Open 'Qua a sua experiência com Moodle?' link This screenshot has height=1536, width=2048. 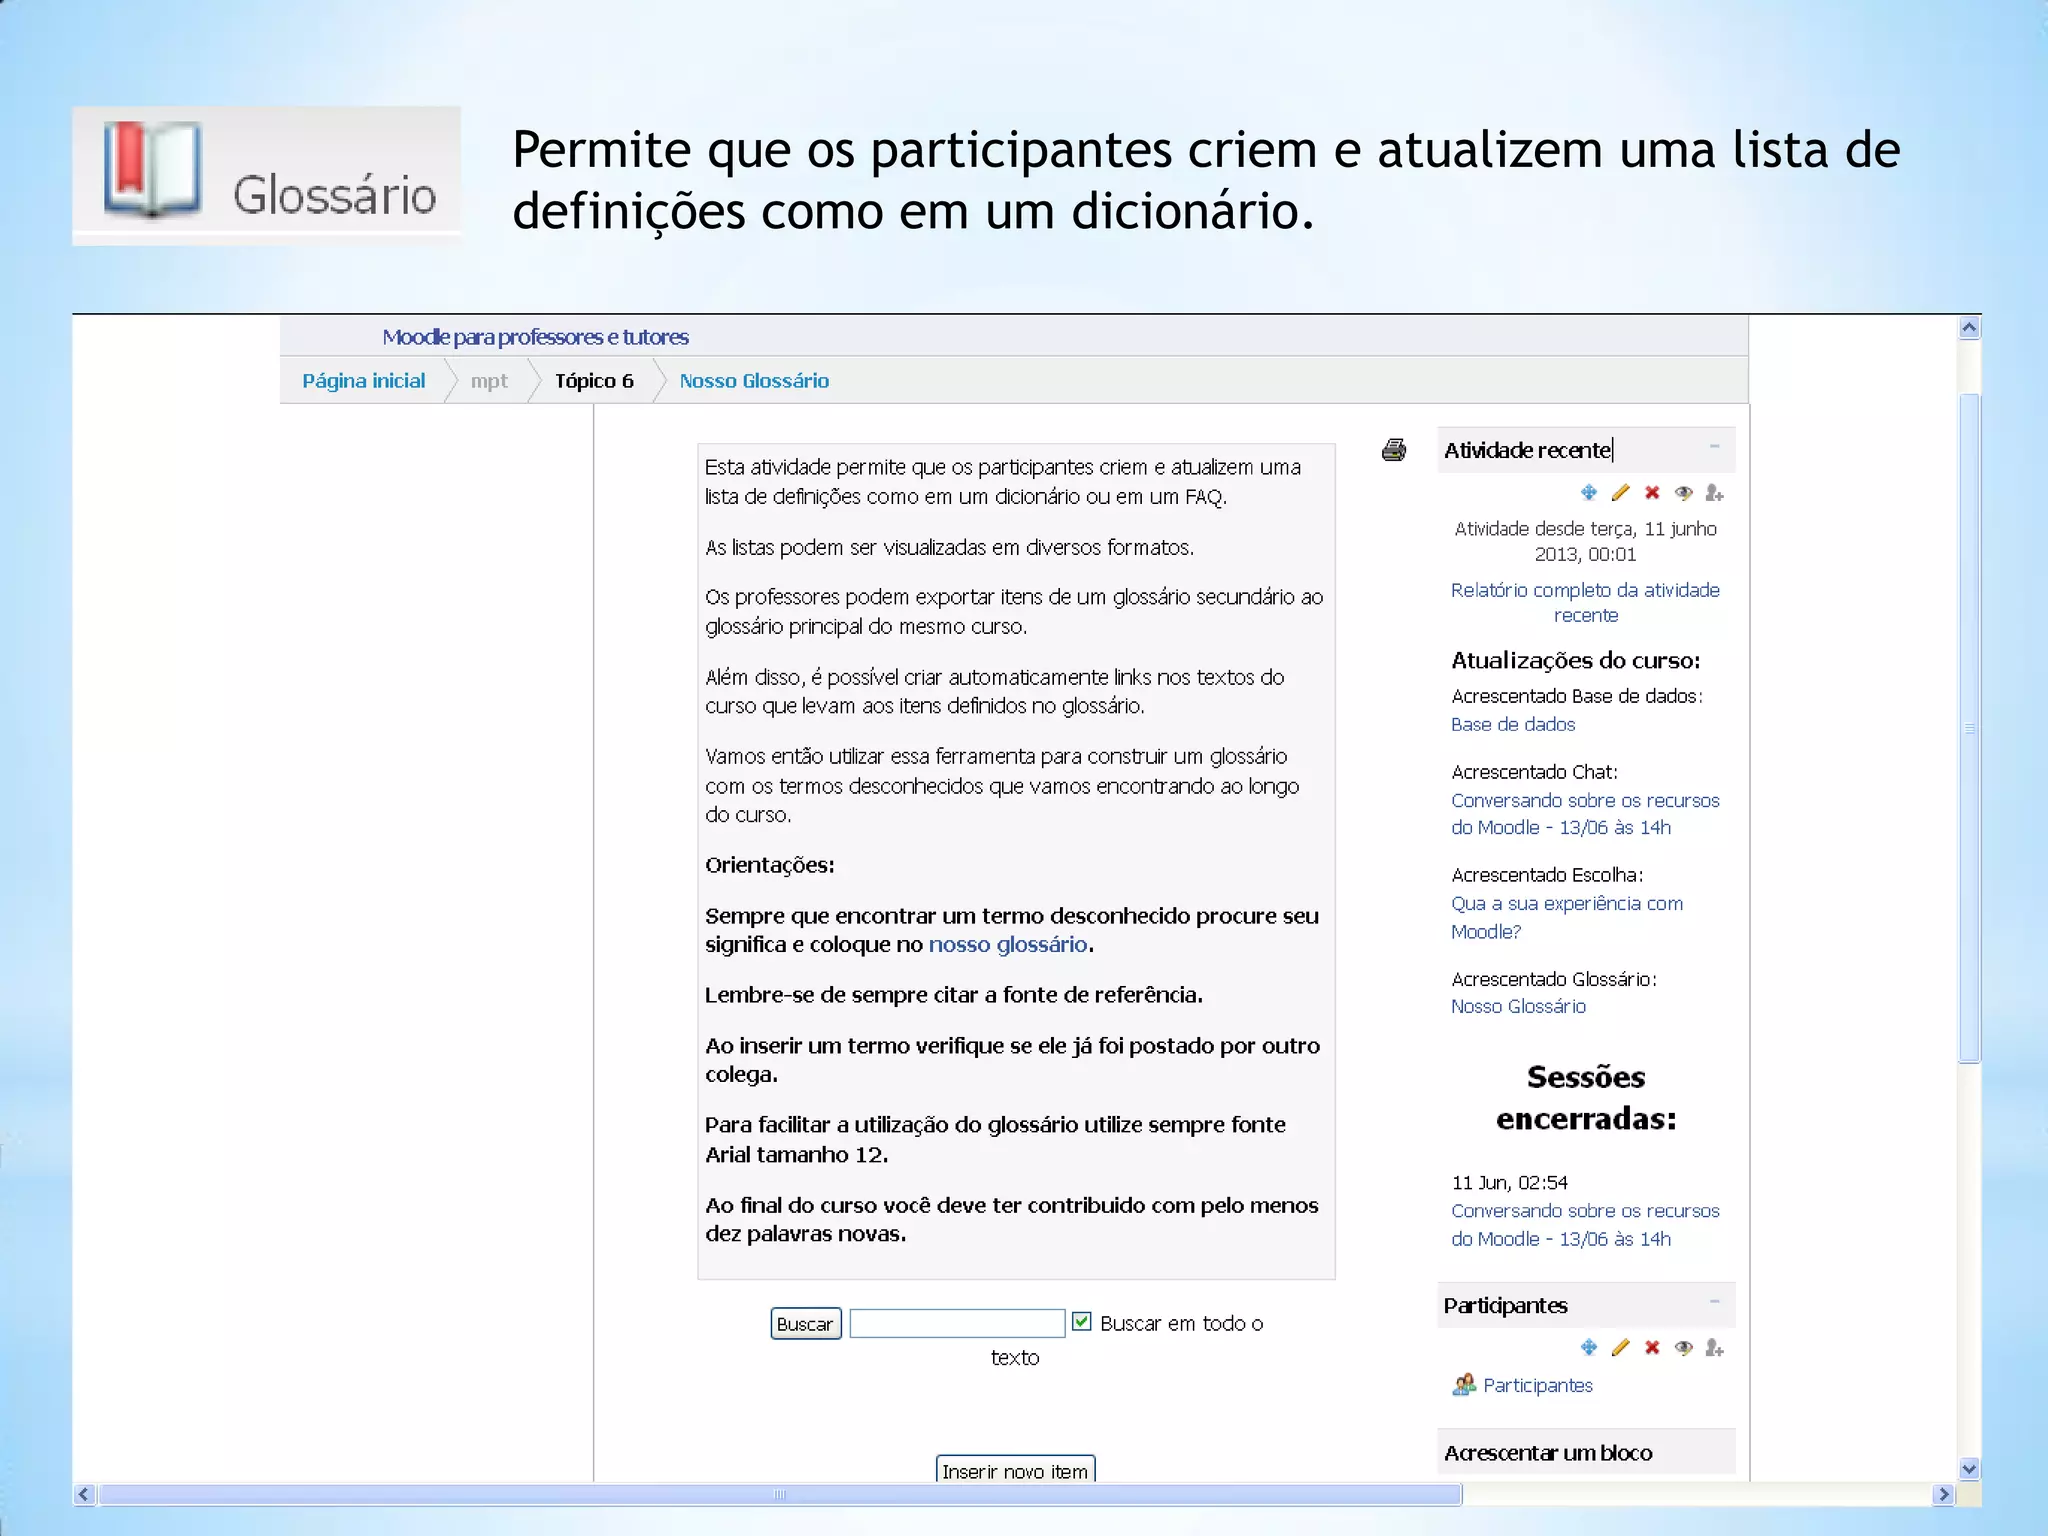(x=1567, y=917)
